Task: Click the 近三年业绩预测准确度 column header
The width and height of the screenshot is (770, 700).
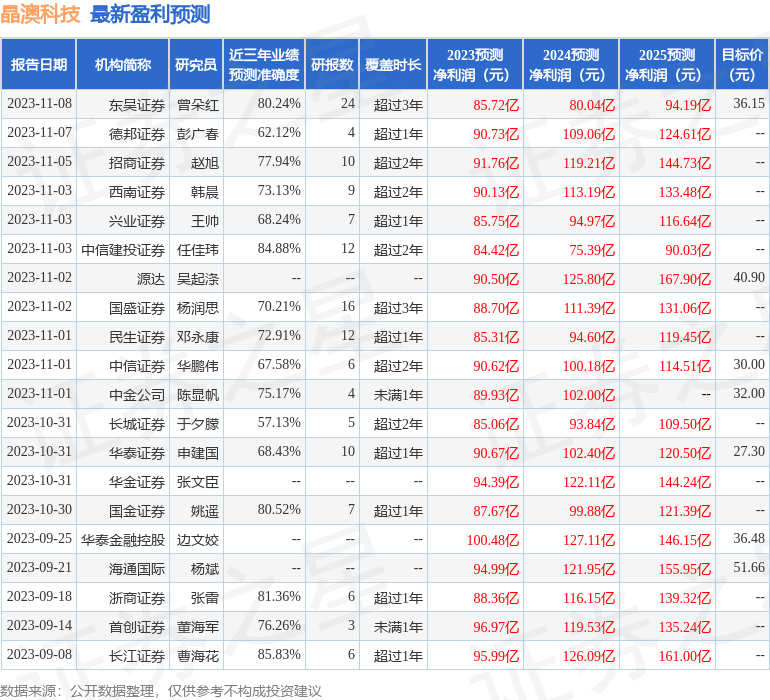Action: tap(264, 64)
